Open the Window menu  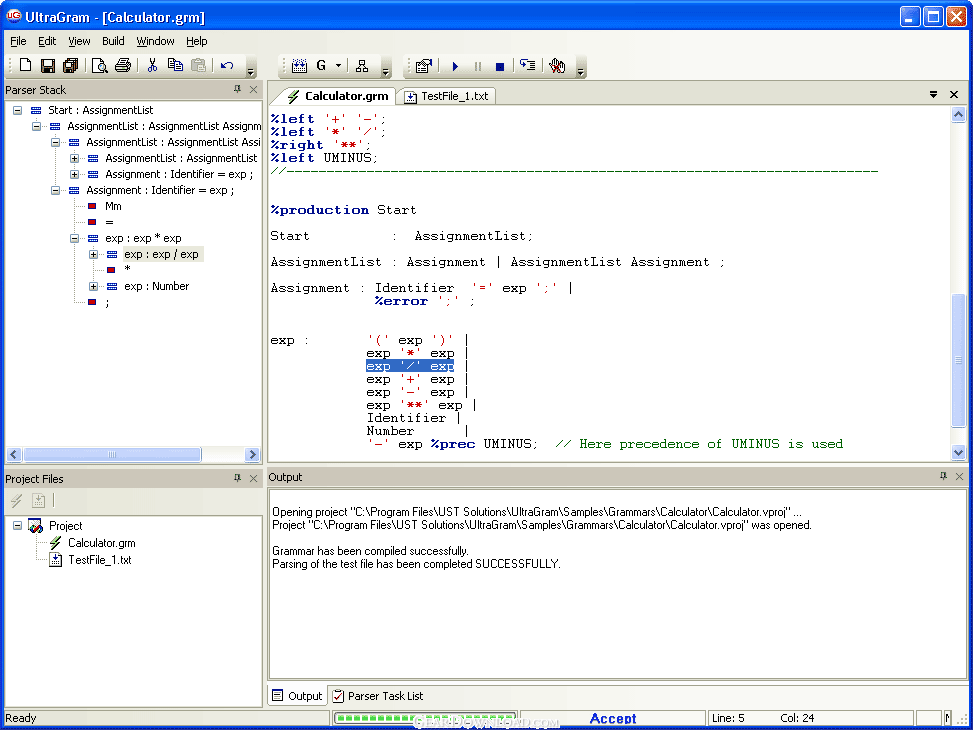[x=155, y=41]
